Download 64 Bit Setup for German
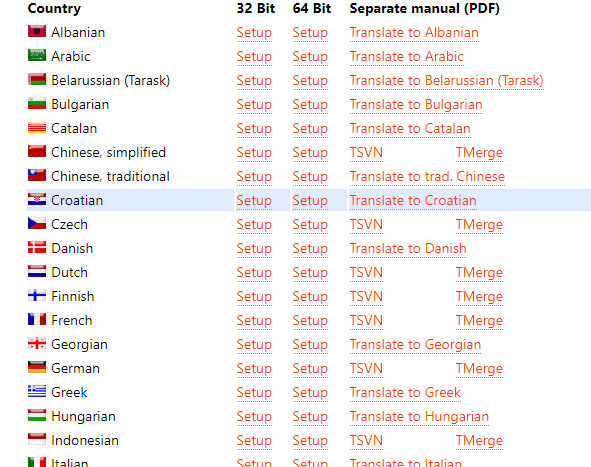 pyautogui.click(x=310, y=369)
